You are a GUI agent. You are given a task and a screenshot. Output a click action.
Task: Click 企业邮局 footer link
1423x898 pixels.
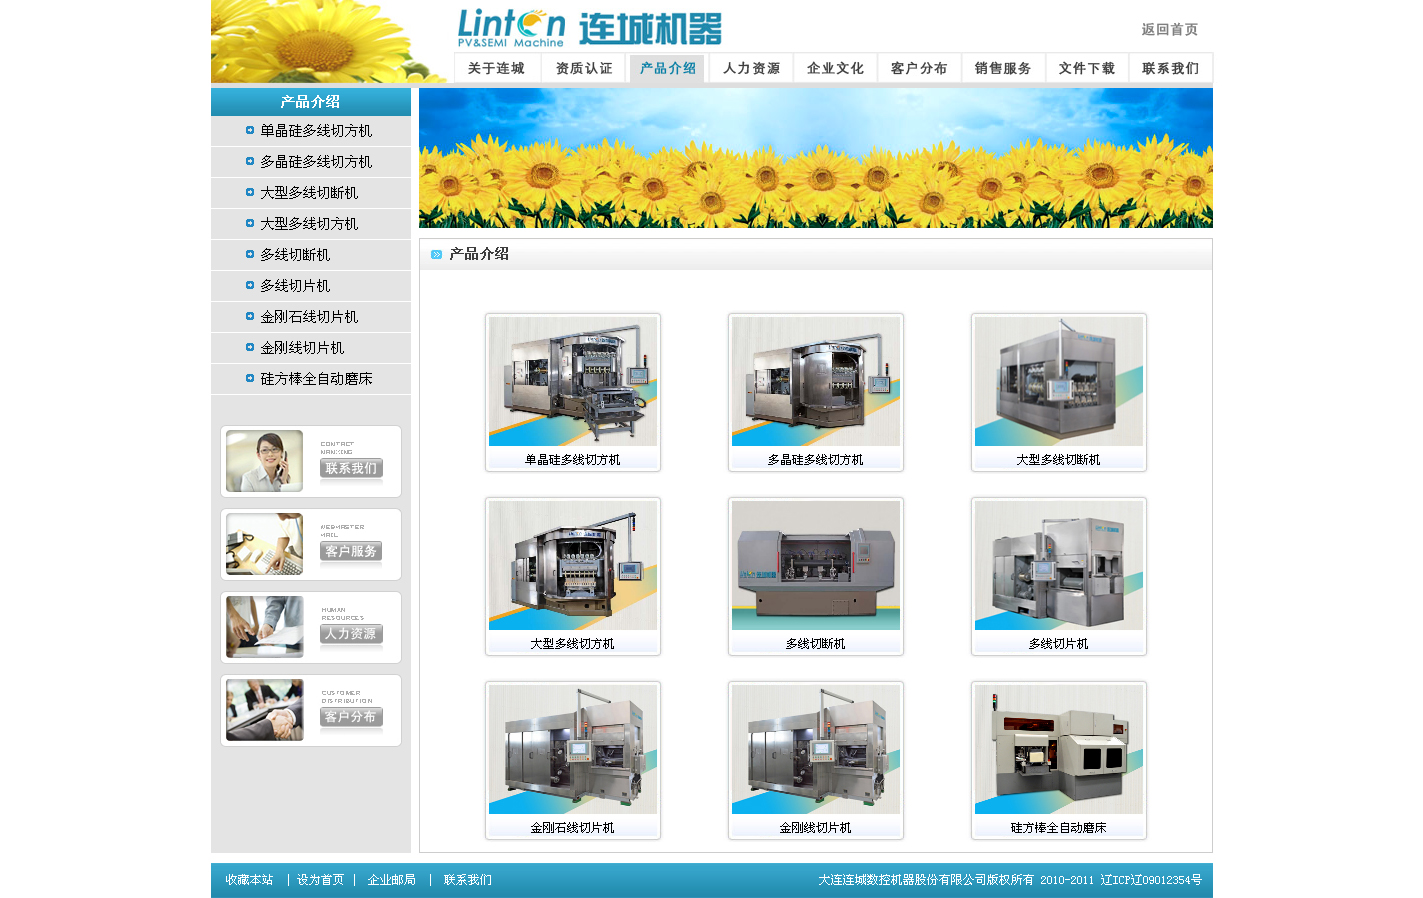pos(391,880)
